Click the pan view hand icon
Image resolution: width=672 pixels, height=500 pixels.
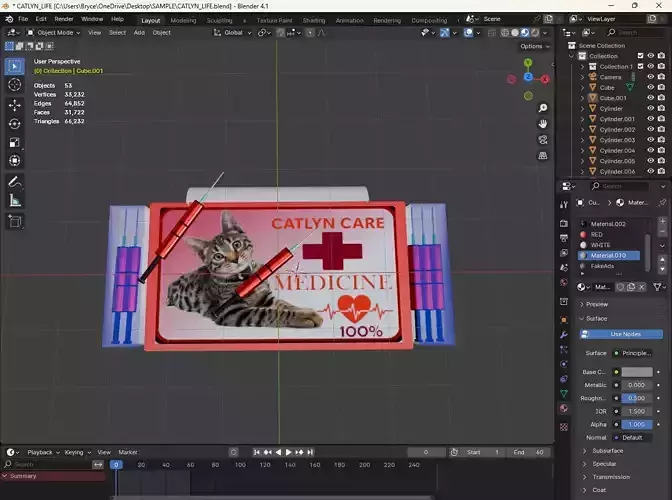click(x=543, y=124)
